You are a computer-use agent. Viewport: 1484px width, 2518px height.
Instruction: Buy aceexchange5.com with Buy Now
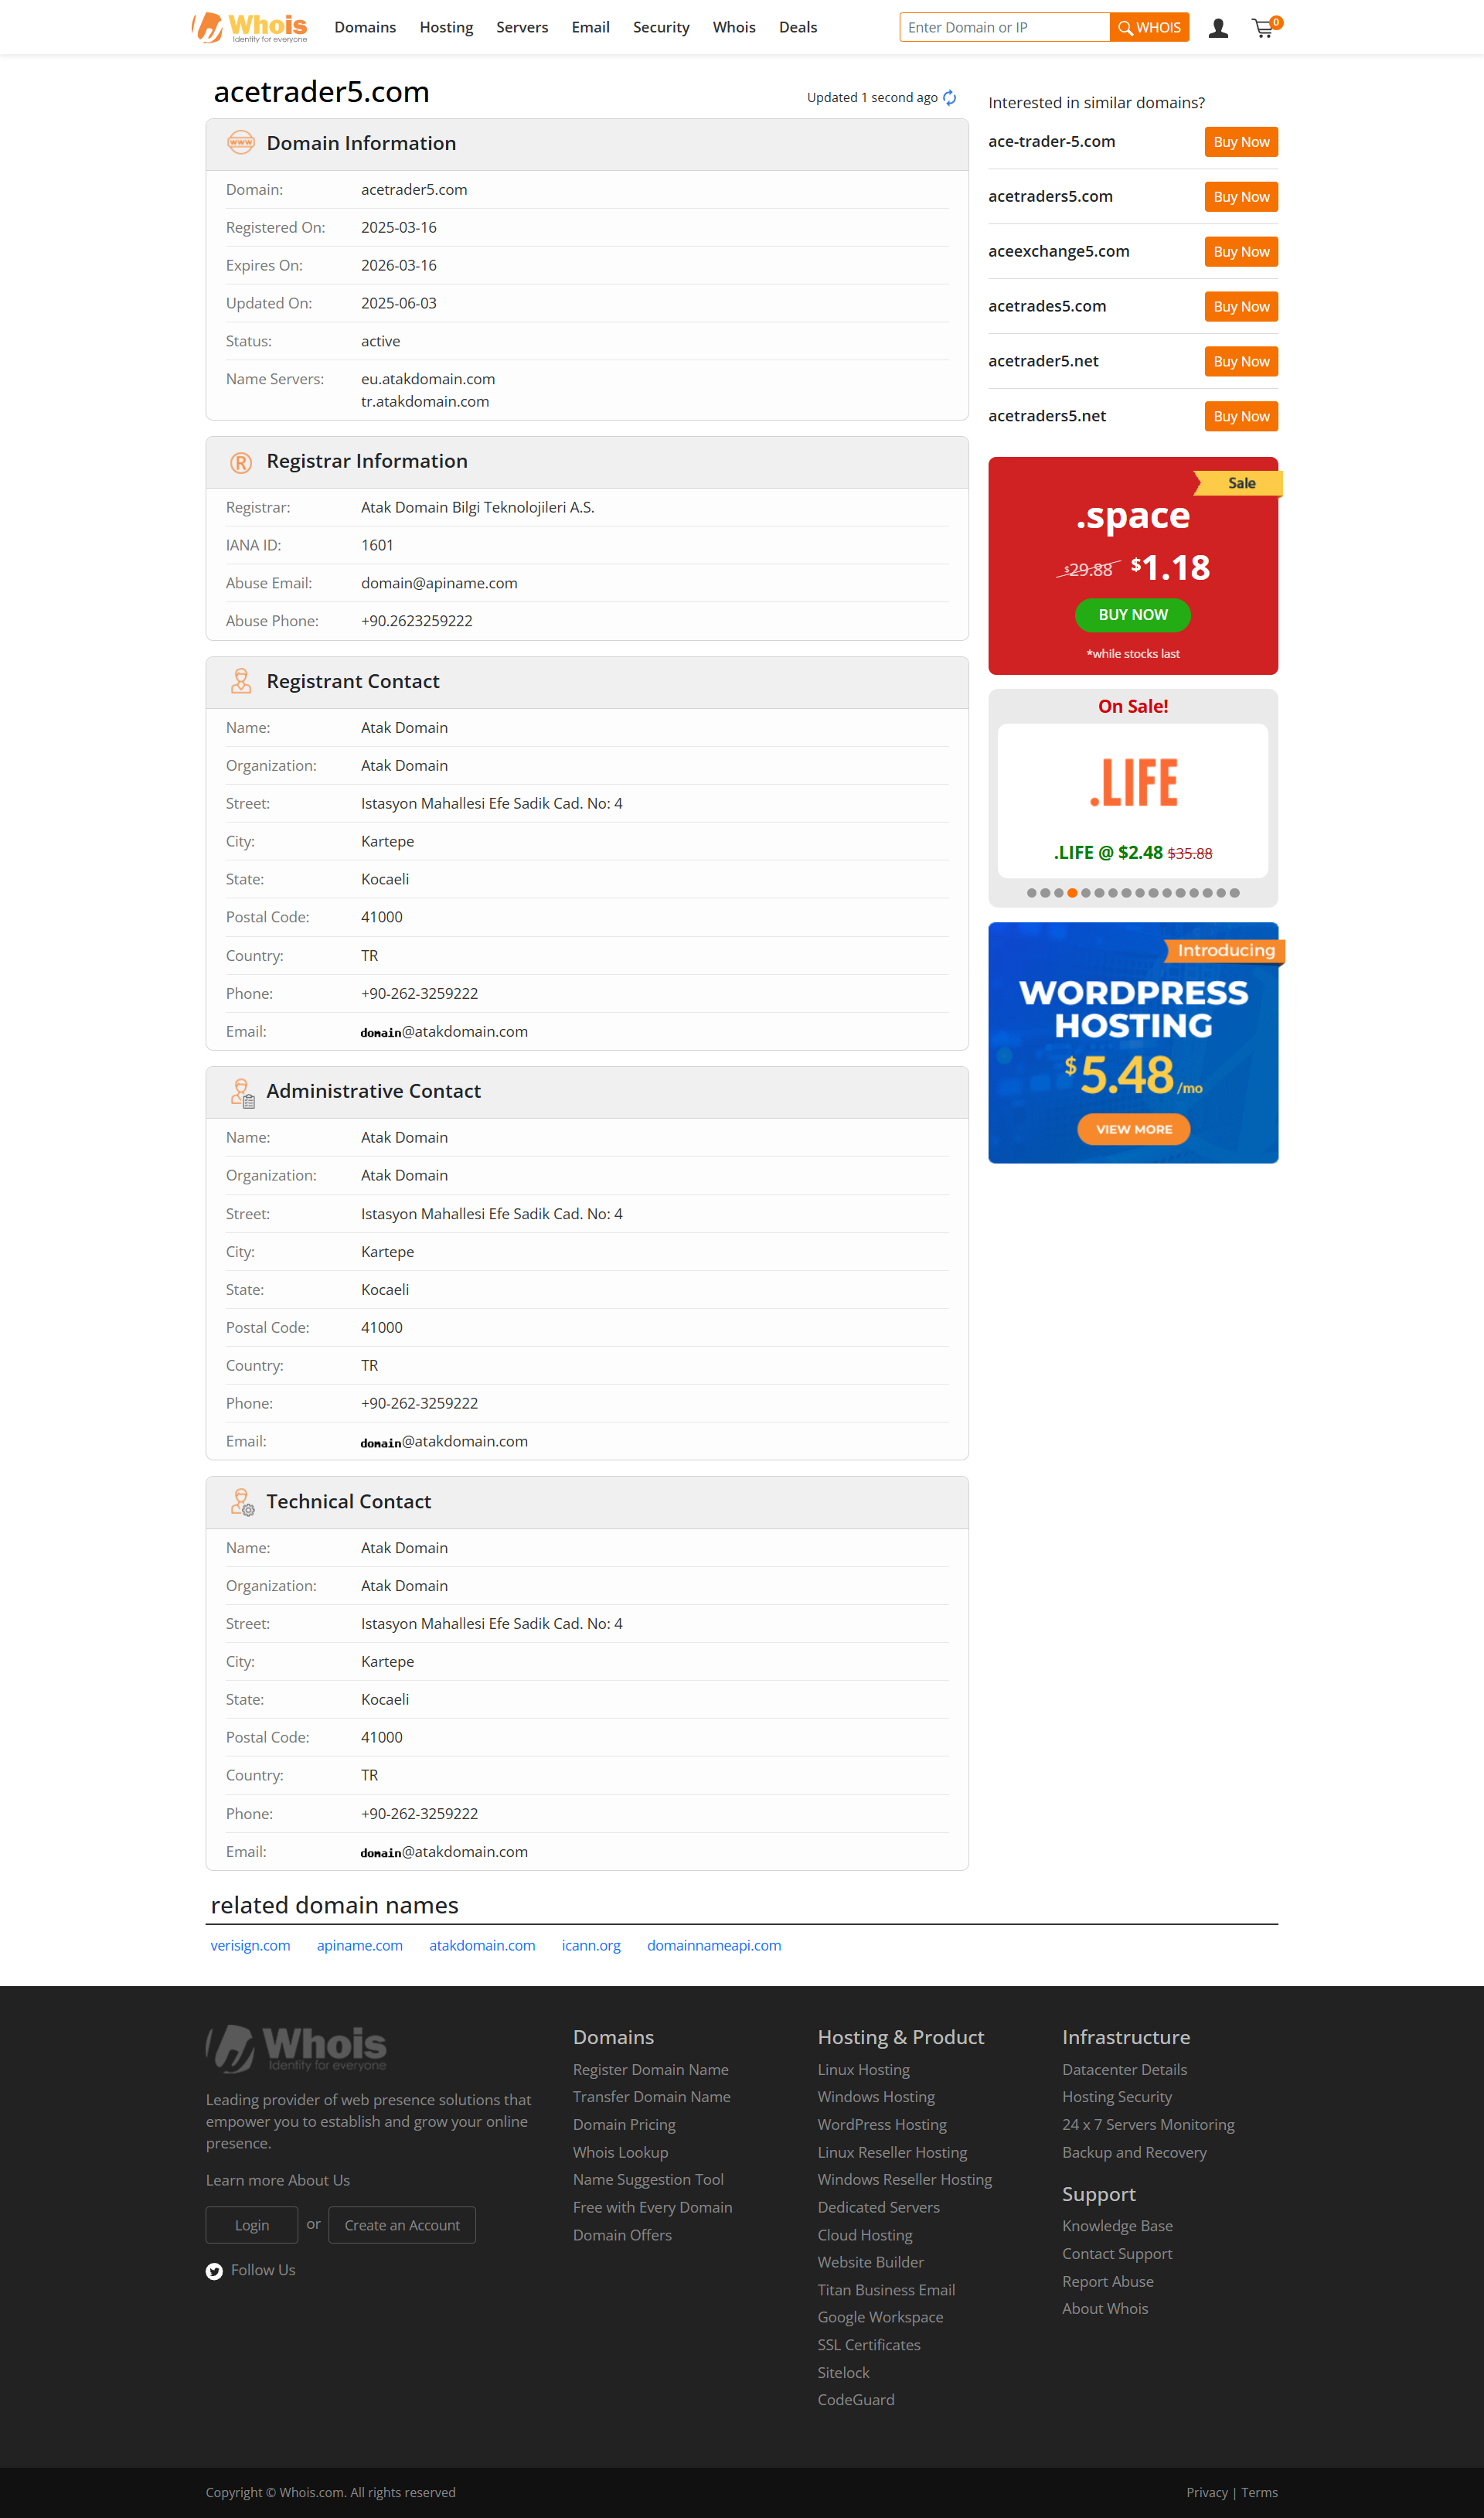tap(1241, 252)
